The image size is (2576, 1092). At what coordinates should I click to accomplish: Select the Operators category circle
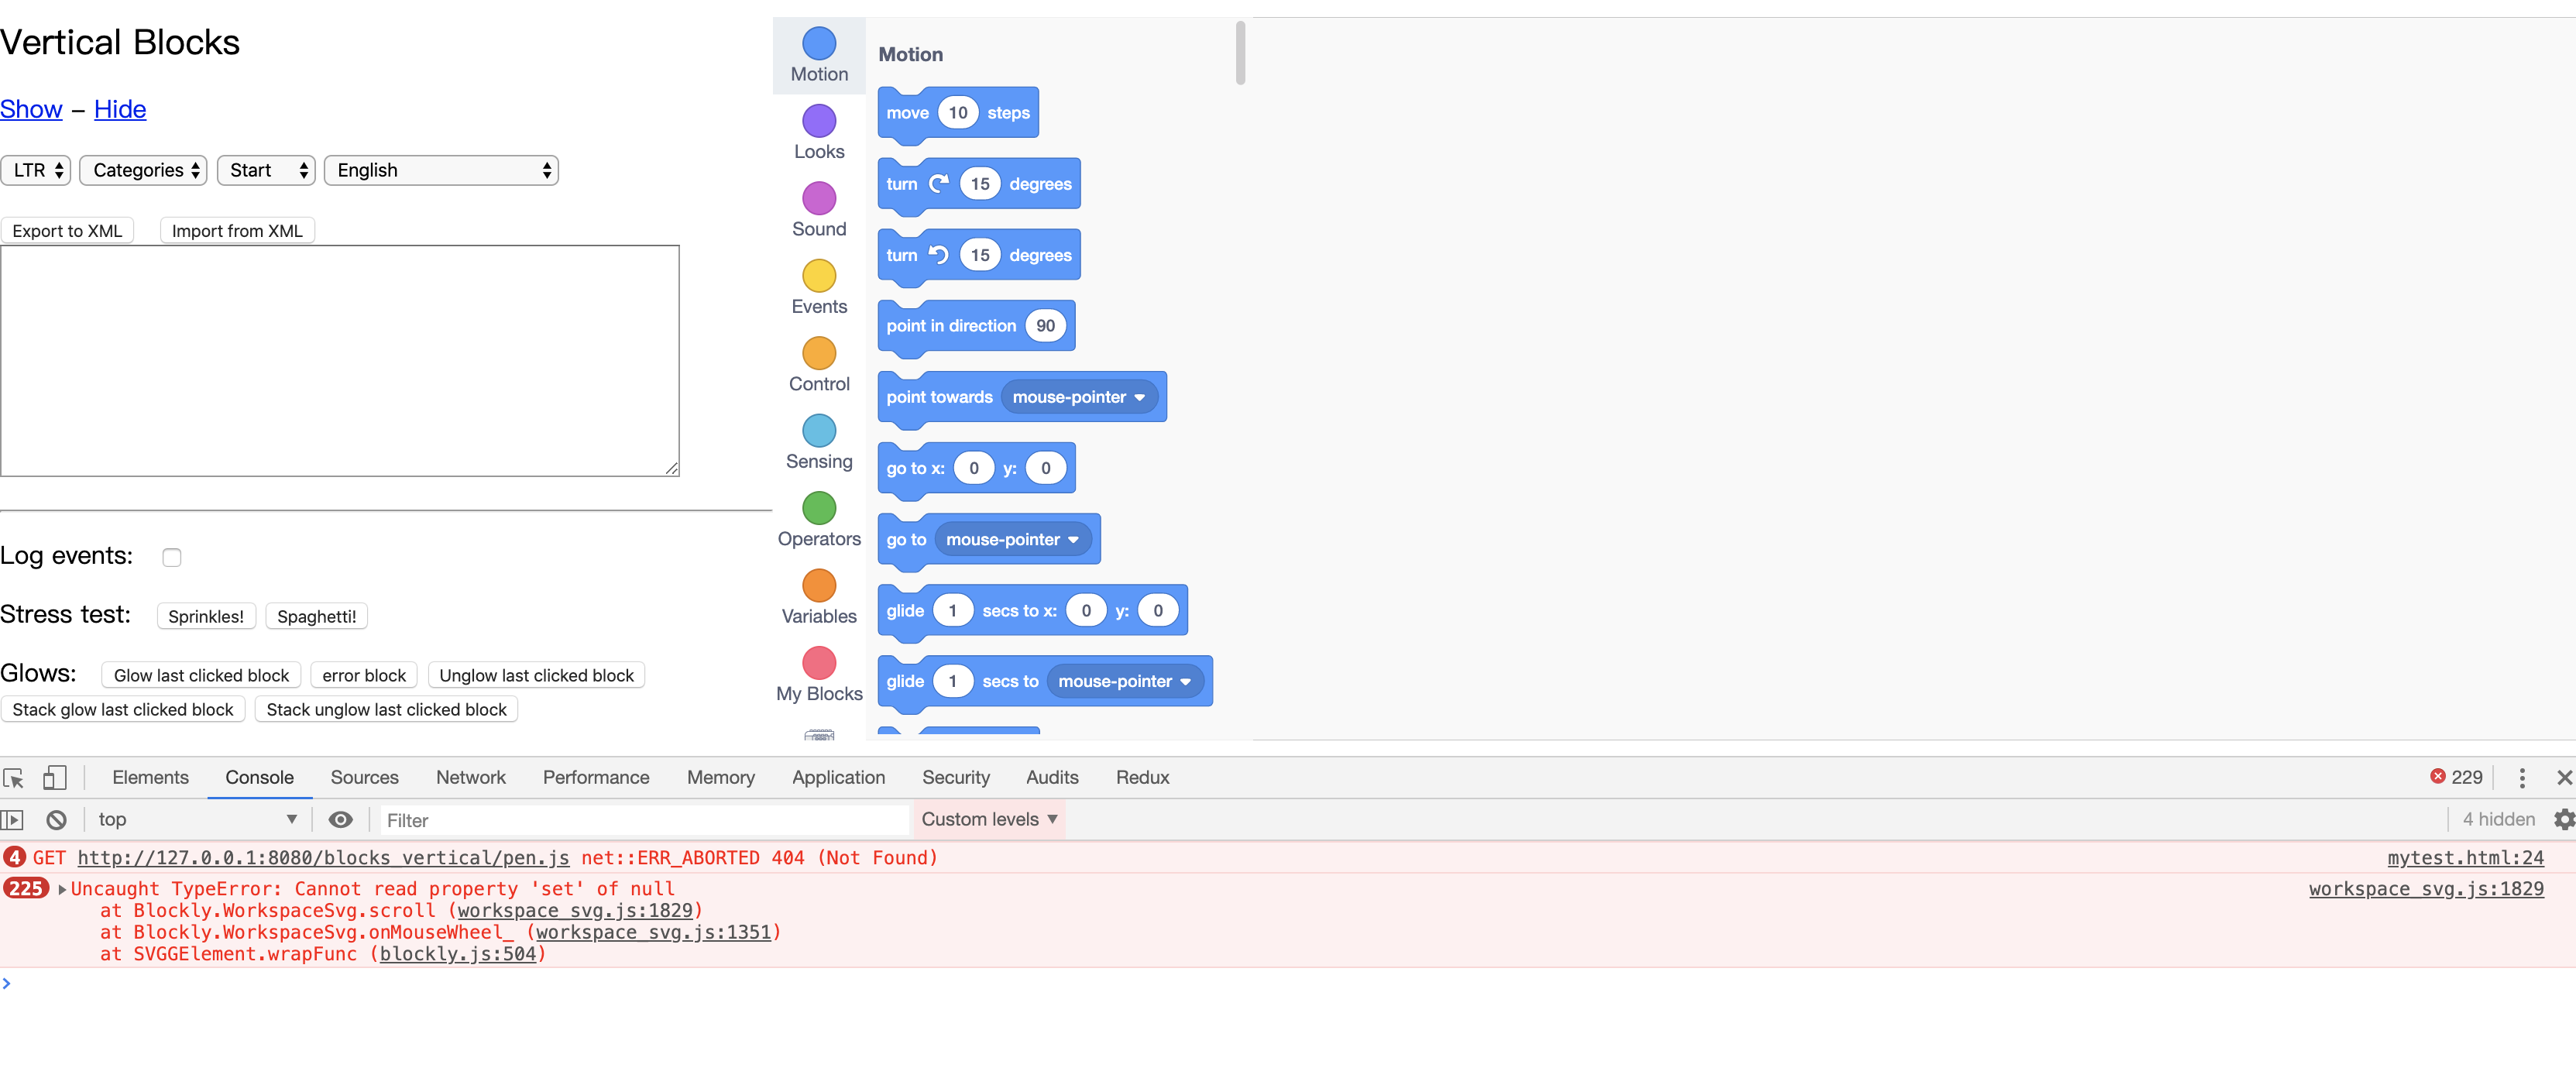[x=819, y=508]
